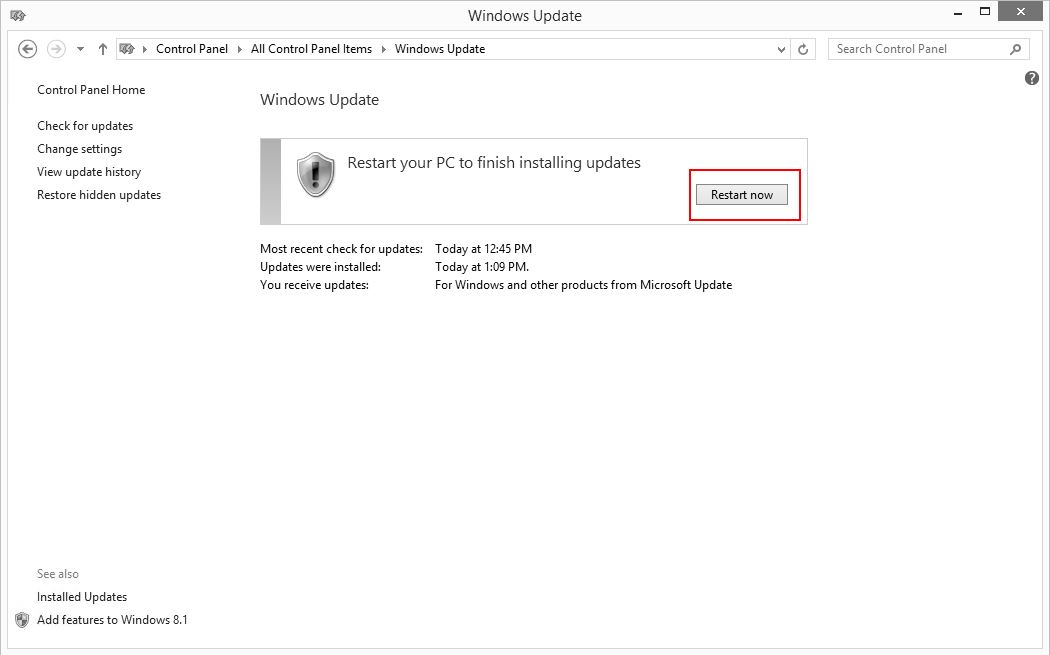Open Help with the question mark icon
Screen dimensions: 1050x655
point(1032,78)
